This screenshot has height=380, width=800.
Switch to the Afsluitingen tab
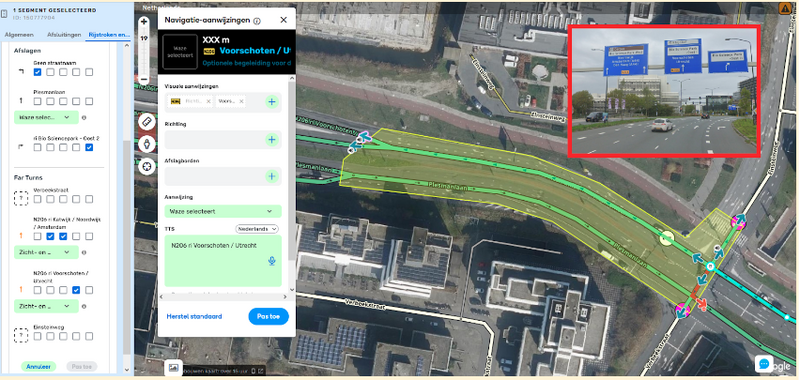pyautogui.click(x=64, y=35)
